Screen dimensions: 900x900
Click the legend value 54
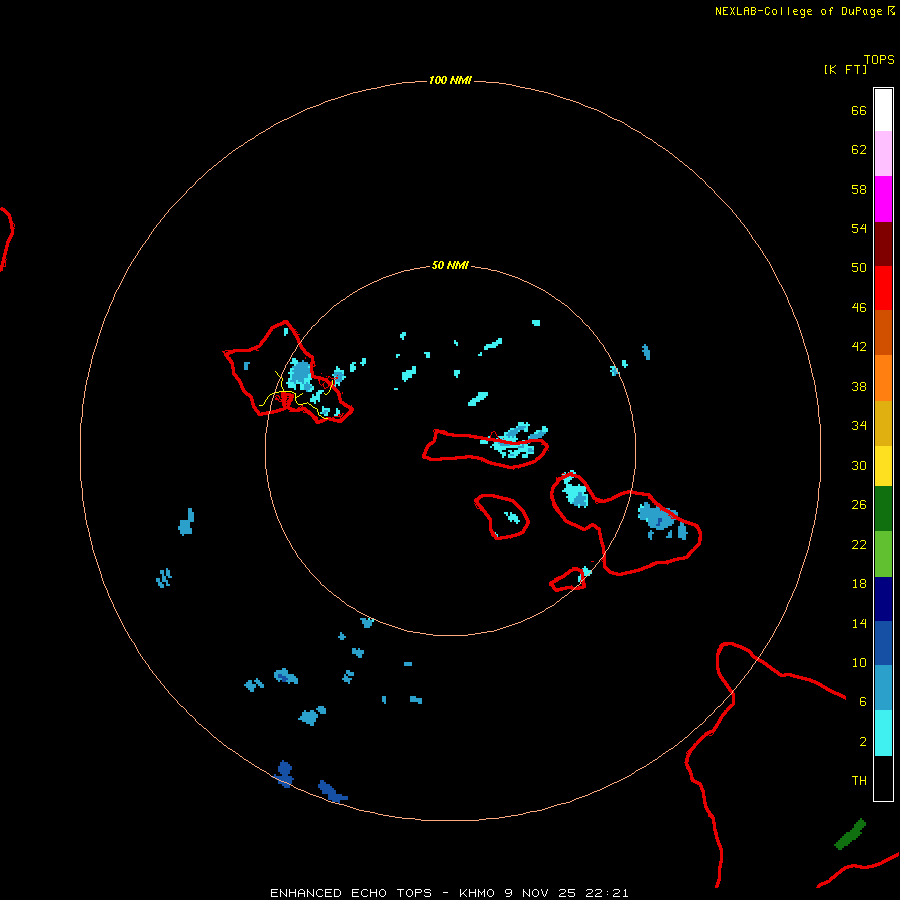(x=859, y=228)
